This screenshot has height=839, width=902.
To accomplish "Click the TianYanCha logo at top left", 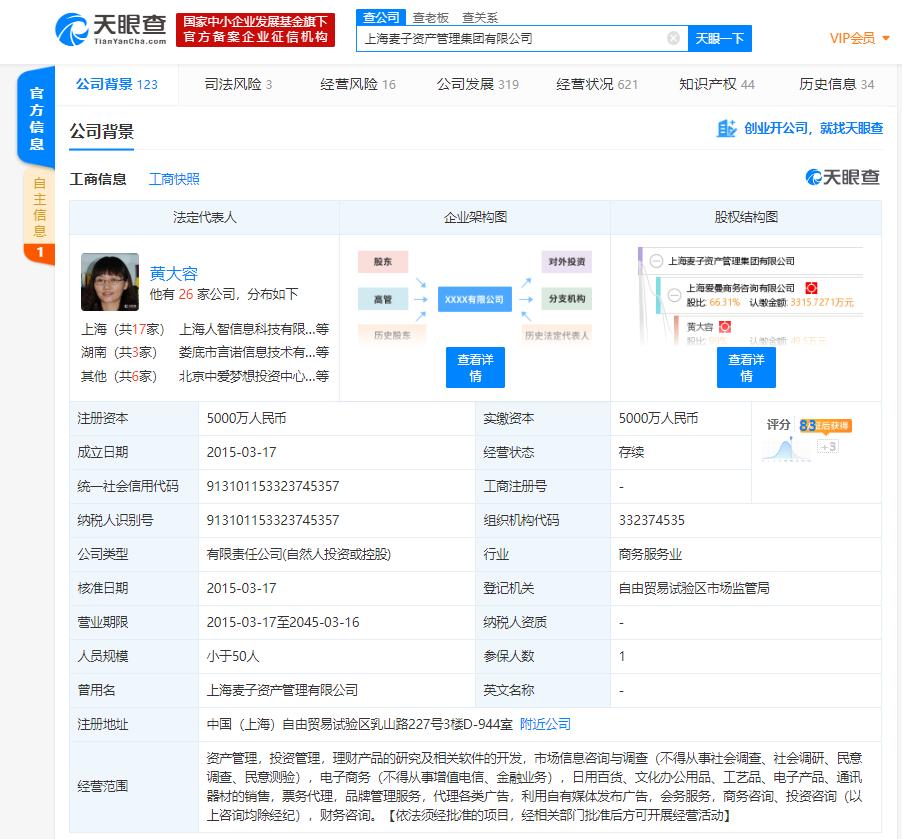I will click(108, 29).
